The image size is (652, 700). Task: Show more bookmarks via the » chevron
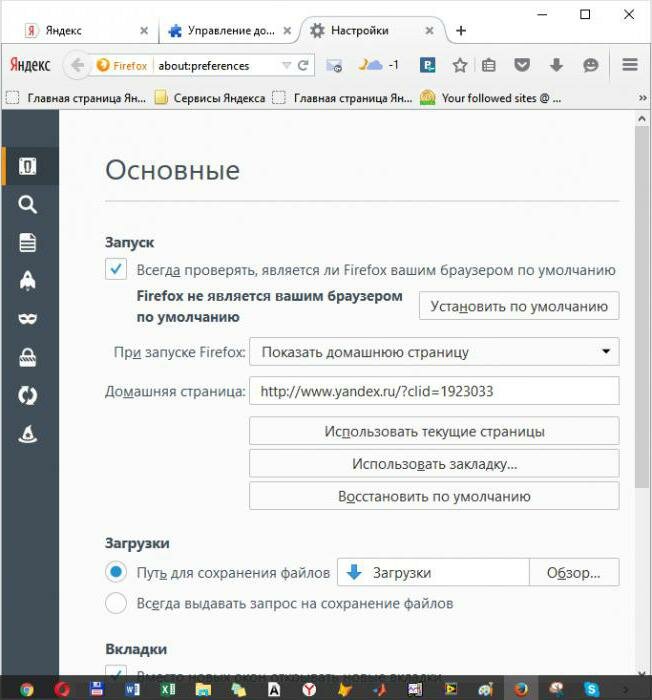click(x=643, y=98)
